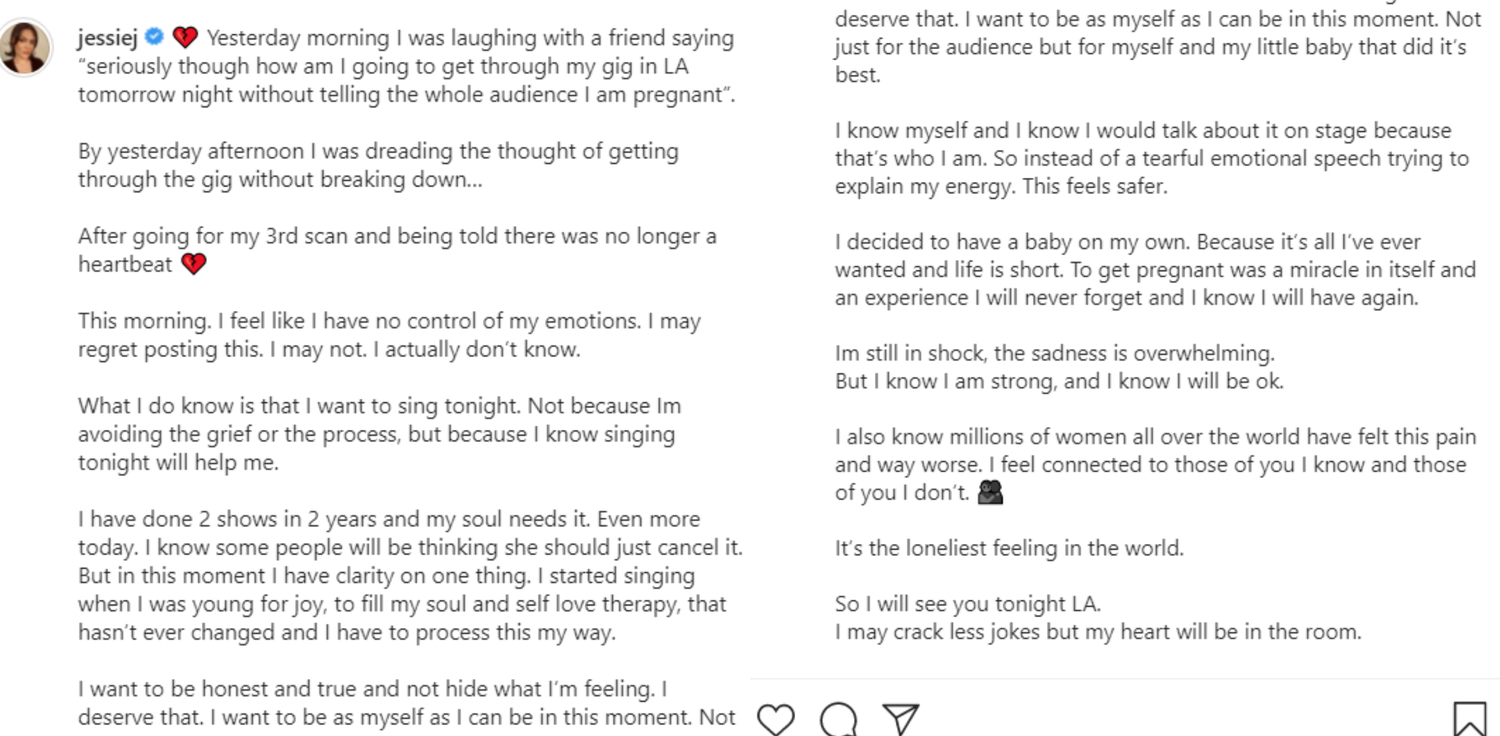Click the paragraph starting "I also know millions"
Viewport: 1500px width, 736px height.
pos(1154,464)
